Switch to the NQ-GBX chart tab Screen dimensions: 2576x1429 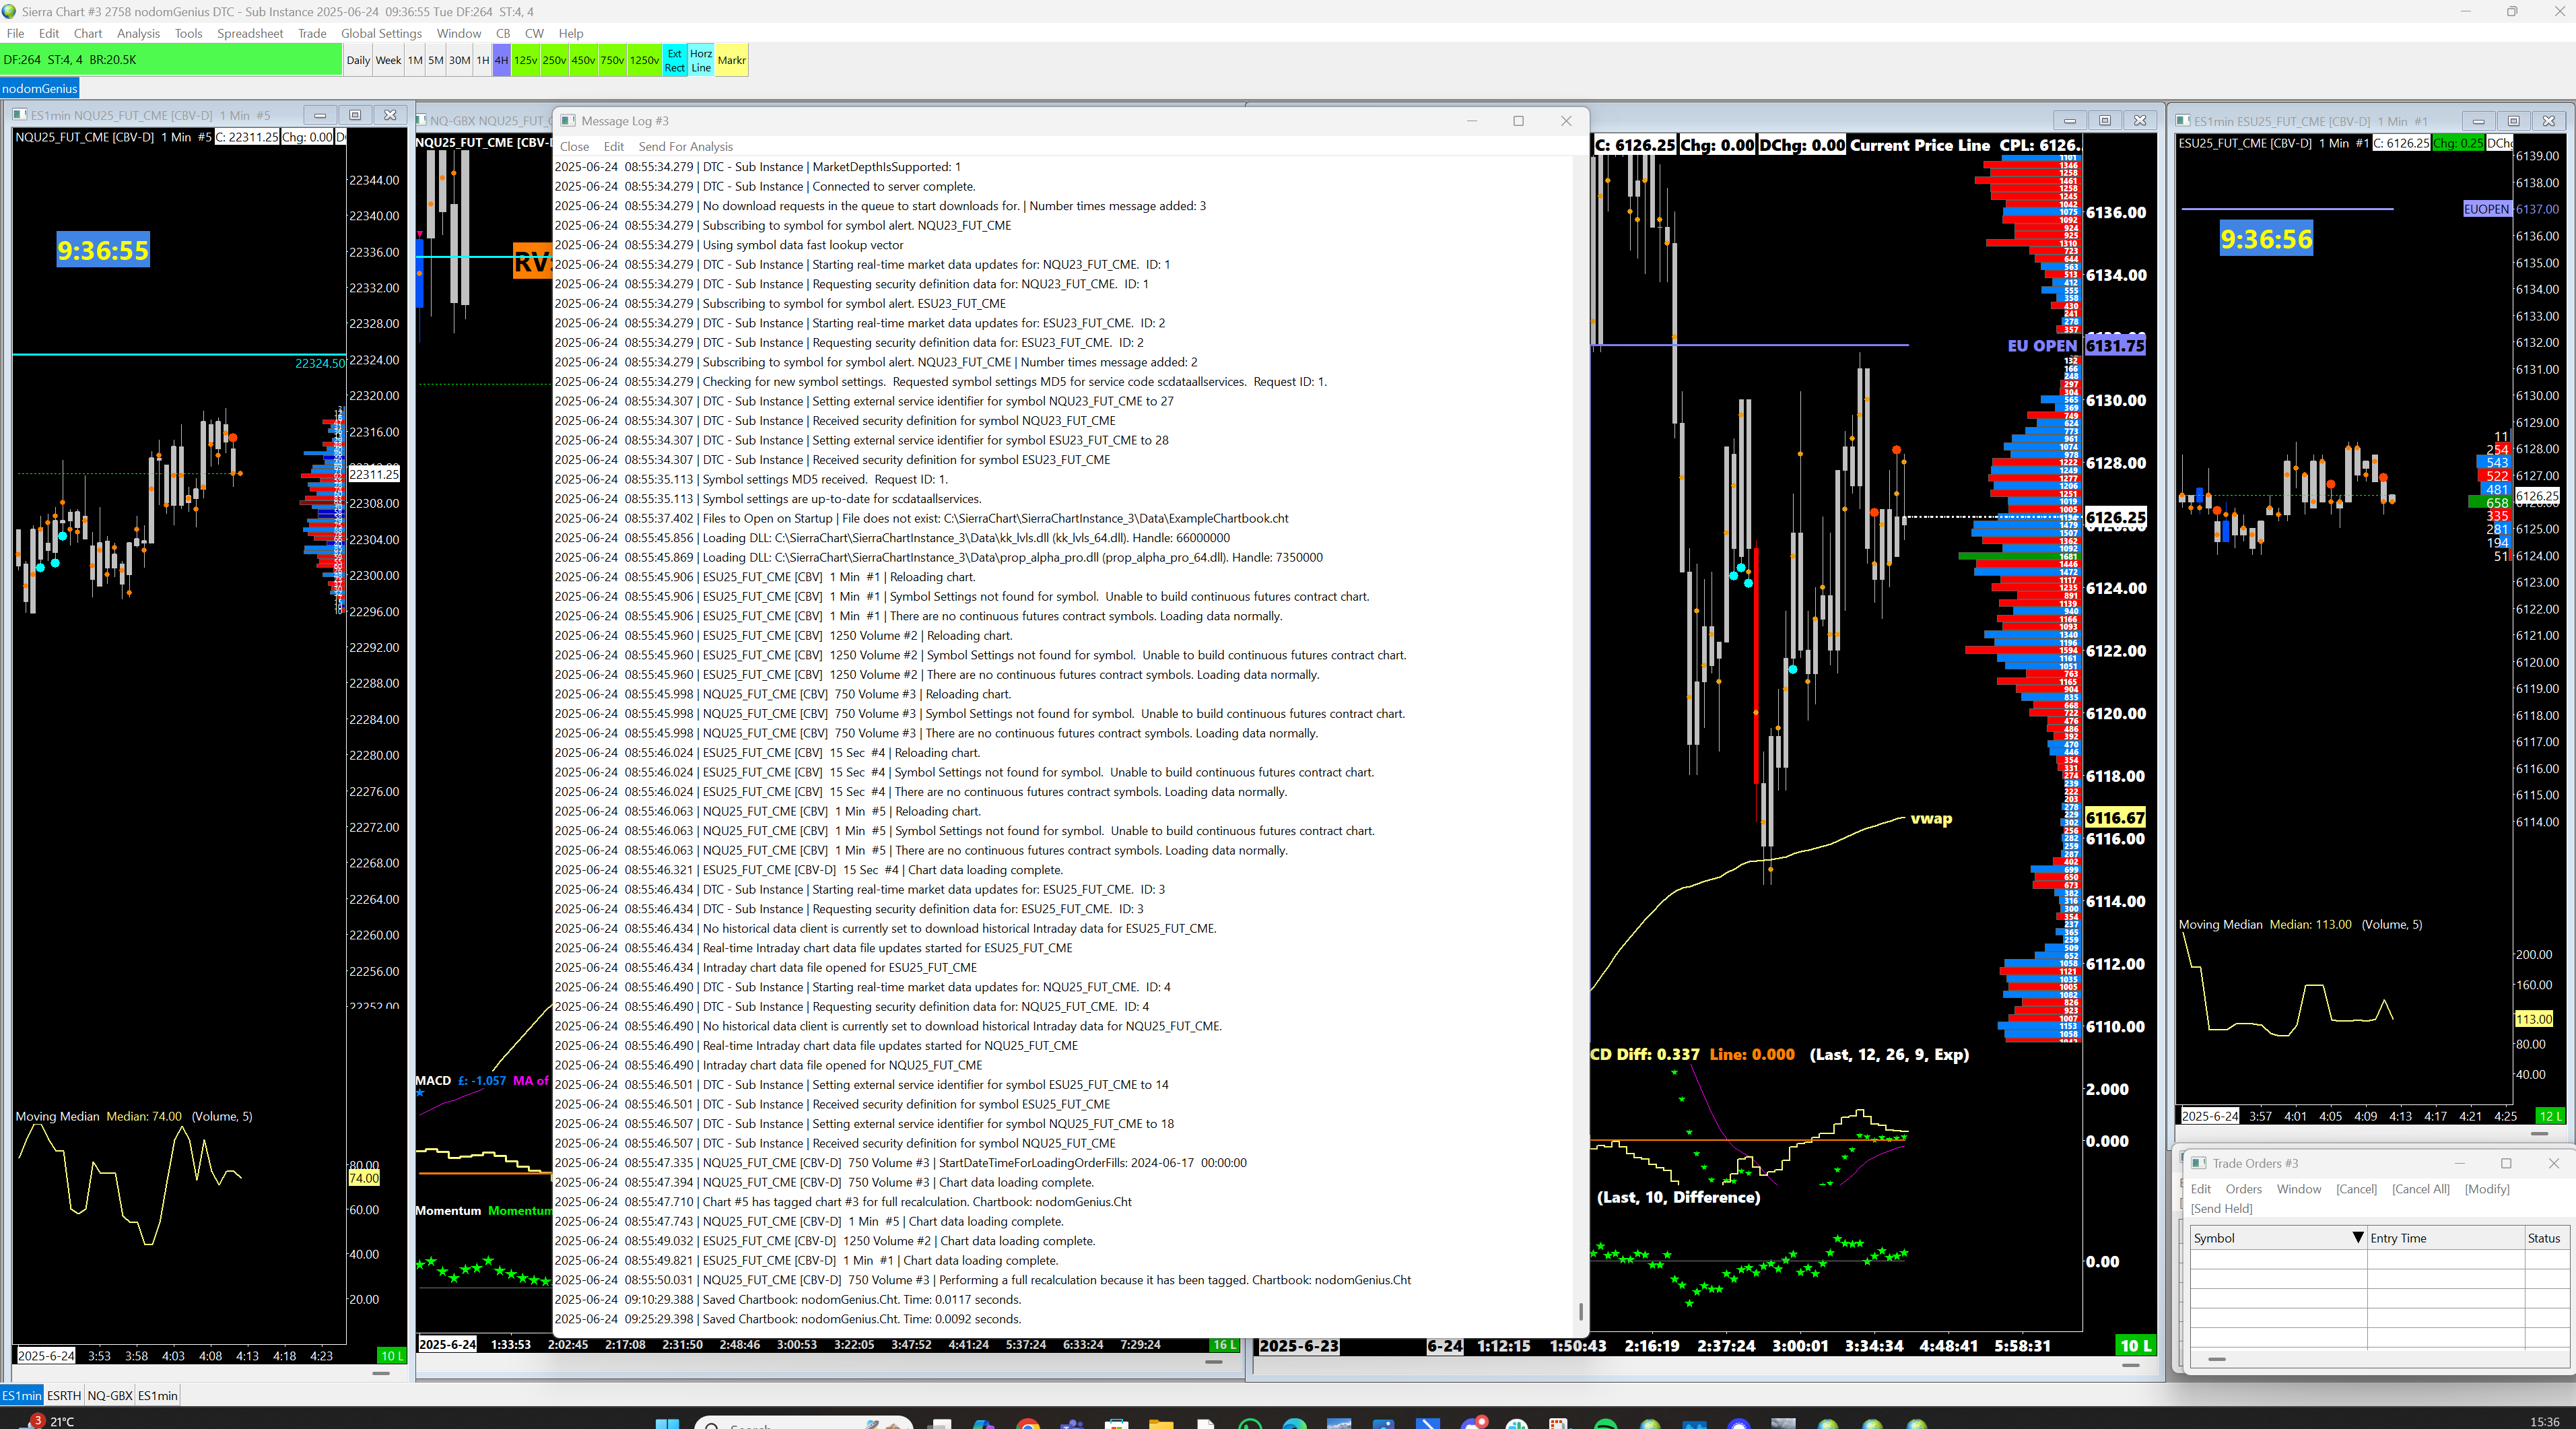pyautogui.click(x=110, y=1395)
